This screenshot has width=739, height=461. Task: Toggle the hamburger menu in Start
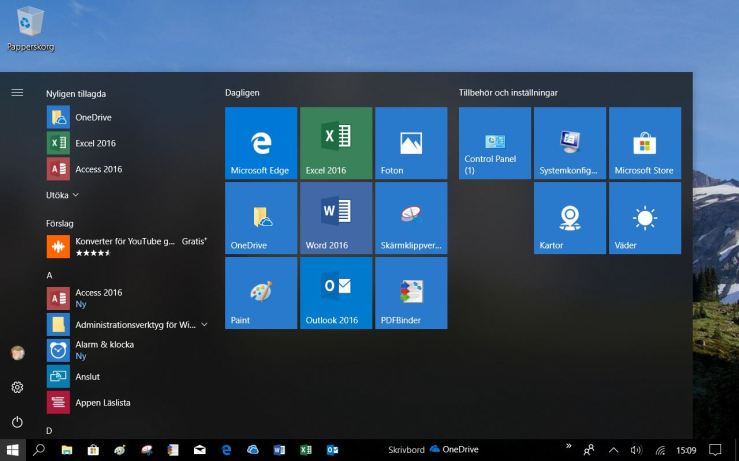coord(17,92)
